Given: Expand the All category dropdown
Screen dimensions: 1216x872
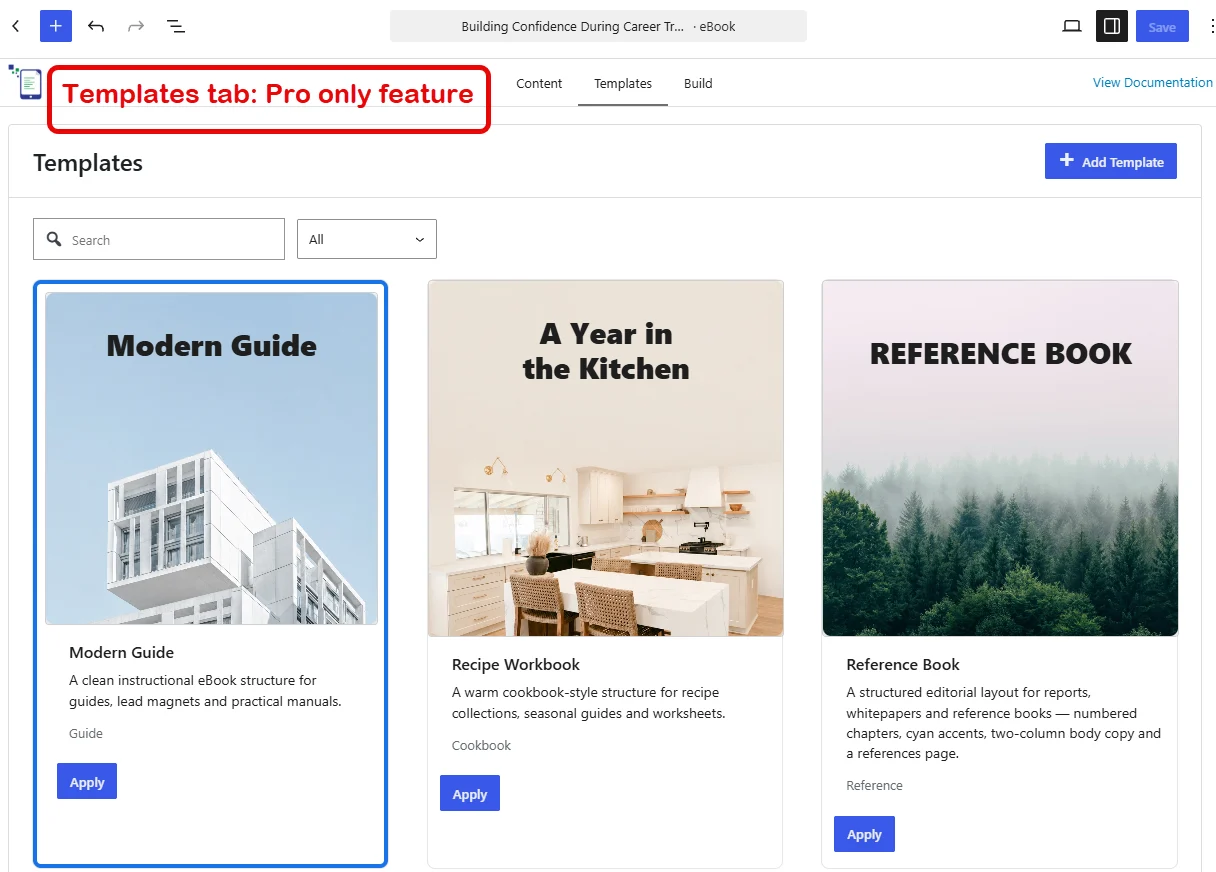Looking at the screenshot, I should click(x=367, y=239).
